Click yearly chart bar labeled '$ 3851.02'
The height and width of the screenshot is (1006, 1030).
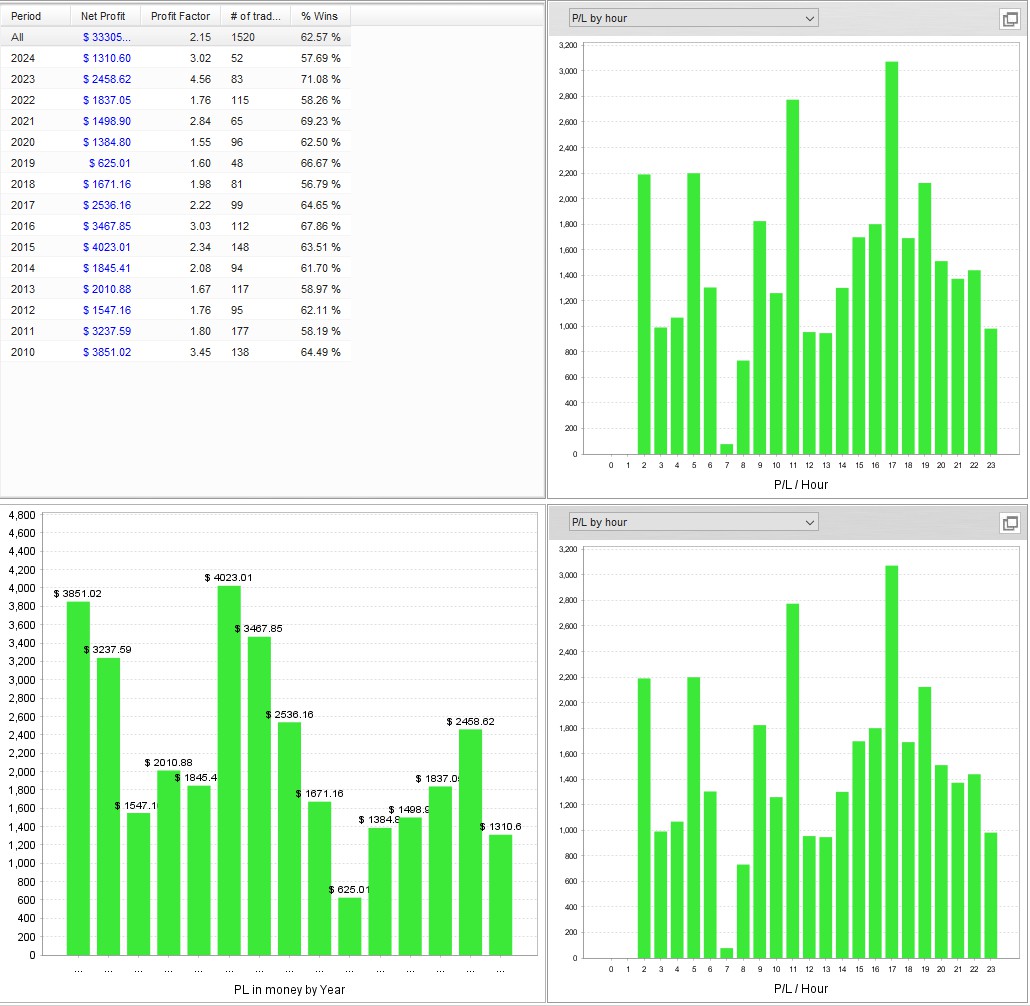[78, 778]
